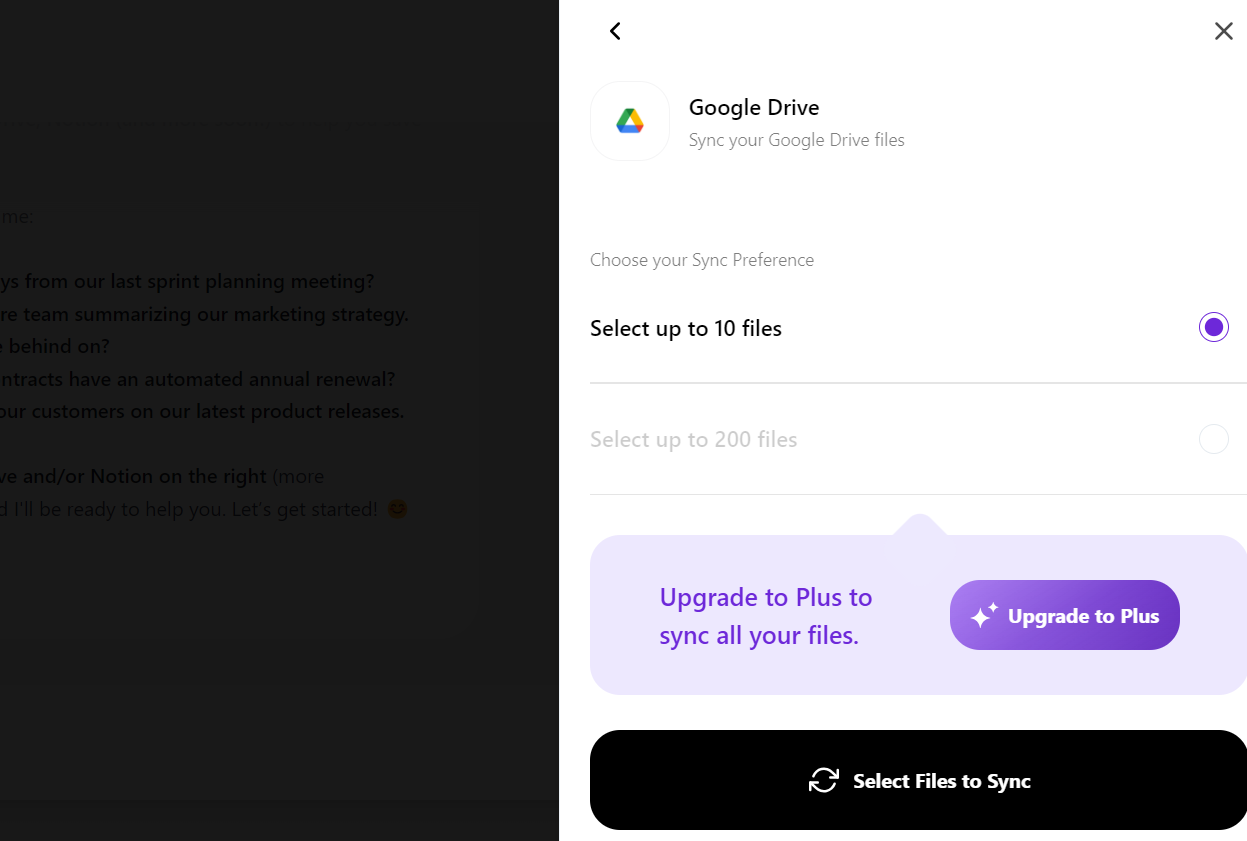
Task: Click the circular sync arrows icon
Action: pyautogui.click(x=823, y=780)
